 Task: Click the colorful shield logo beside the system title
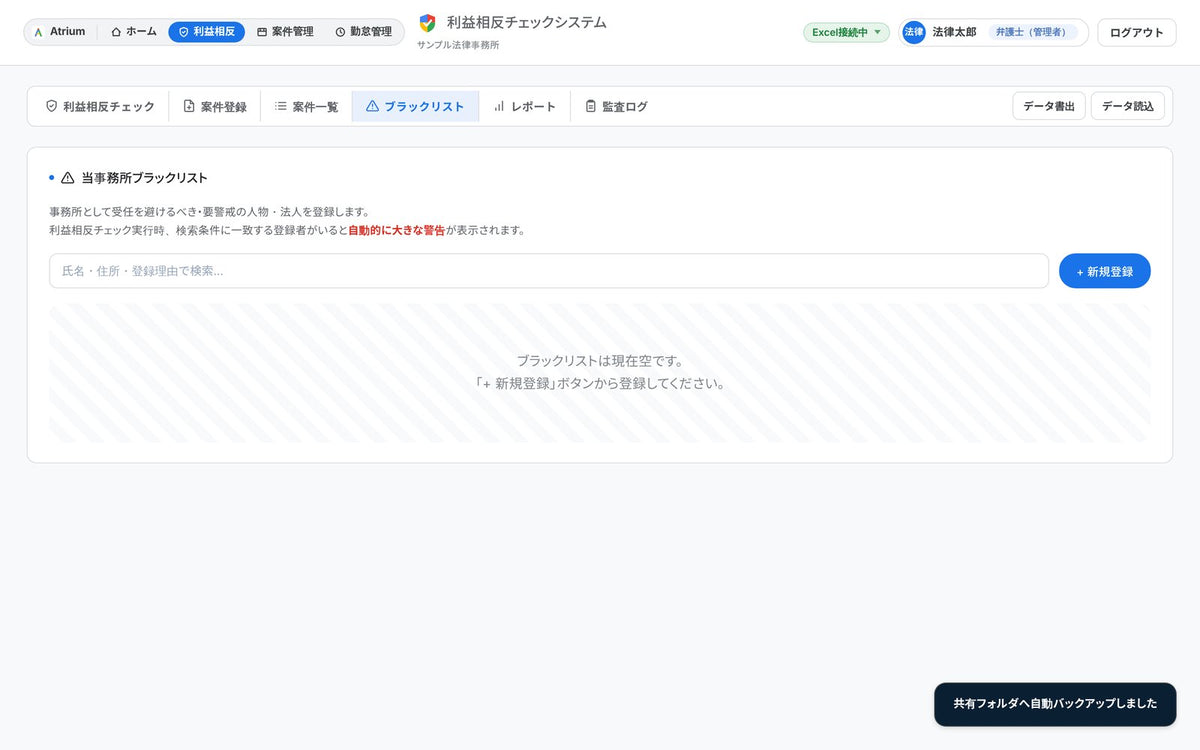[427, 23]
